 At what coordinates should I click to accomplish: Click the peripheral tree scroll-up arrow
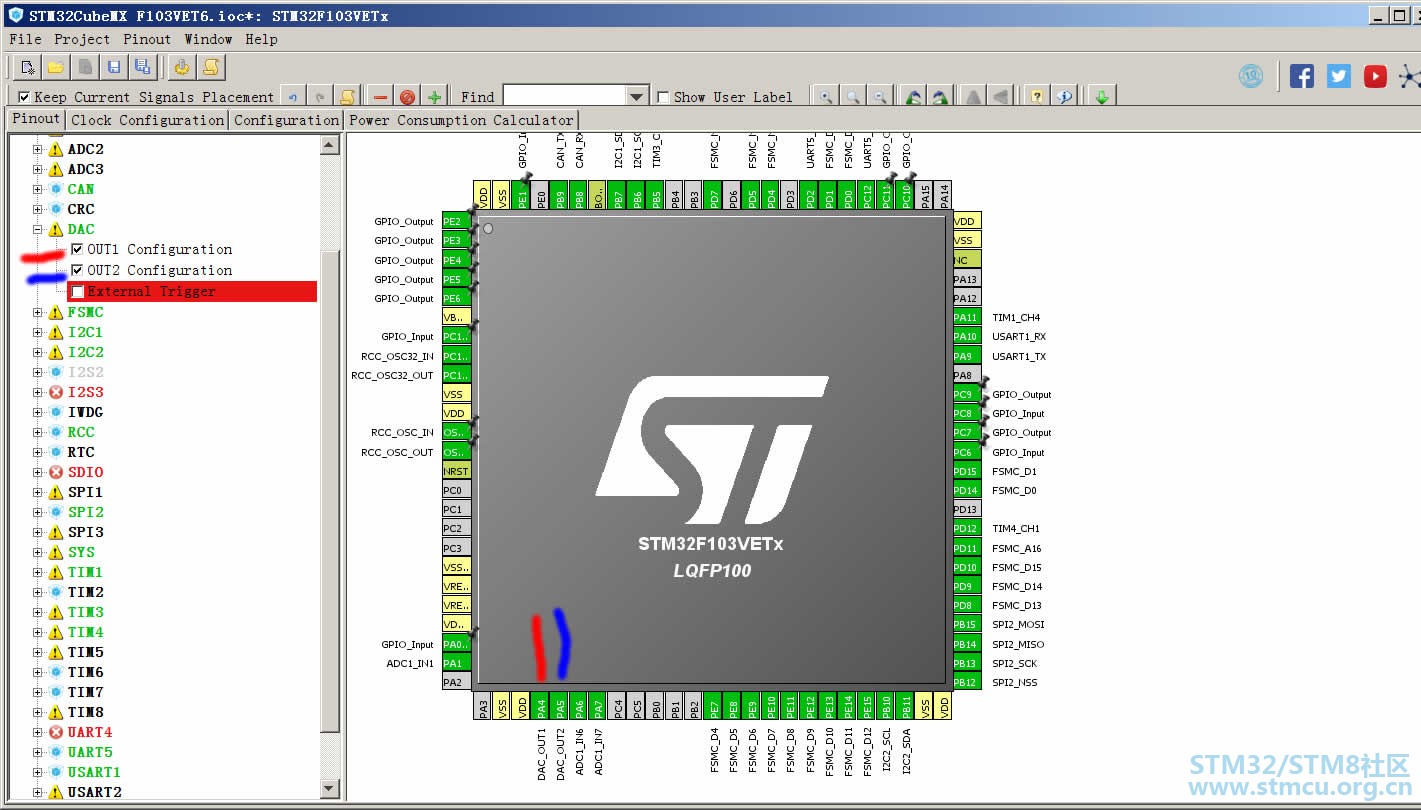tap(329, 145)
